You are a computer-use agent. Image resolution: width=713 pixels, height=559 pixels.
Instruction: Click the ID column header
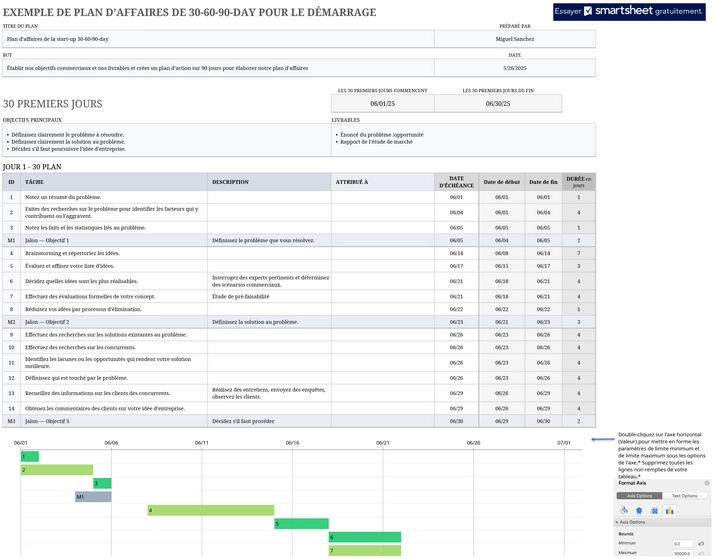11,182
